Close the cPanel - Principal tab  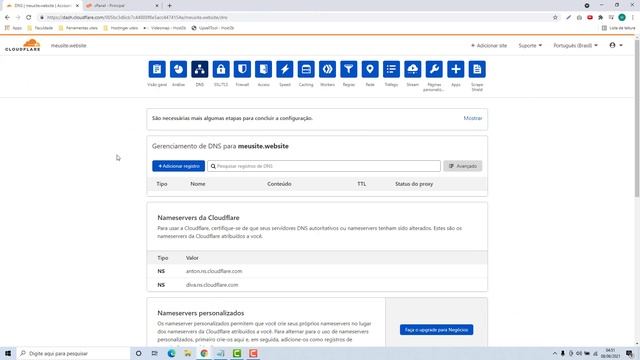pos(157,6)
